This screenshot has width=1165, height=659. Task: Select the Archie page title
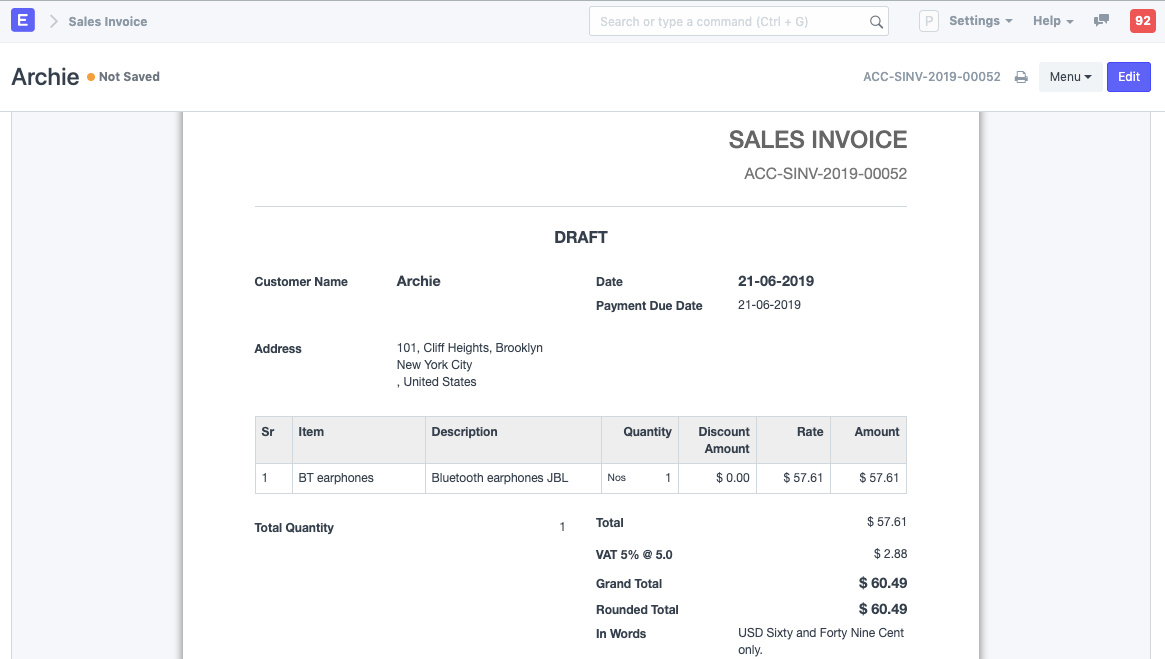[45, 76]
